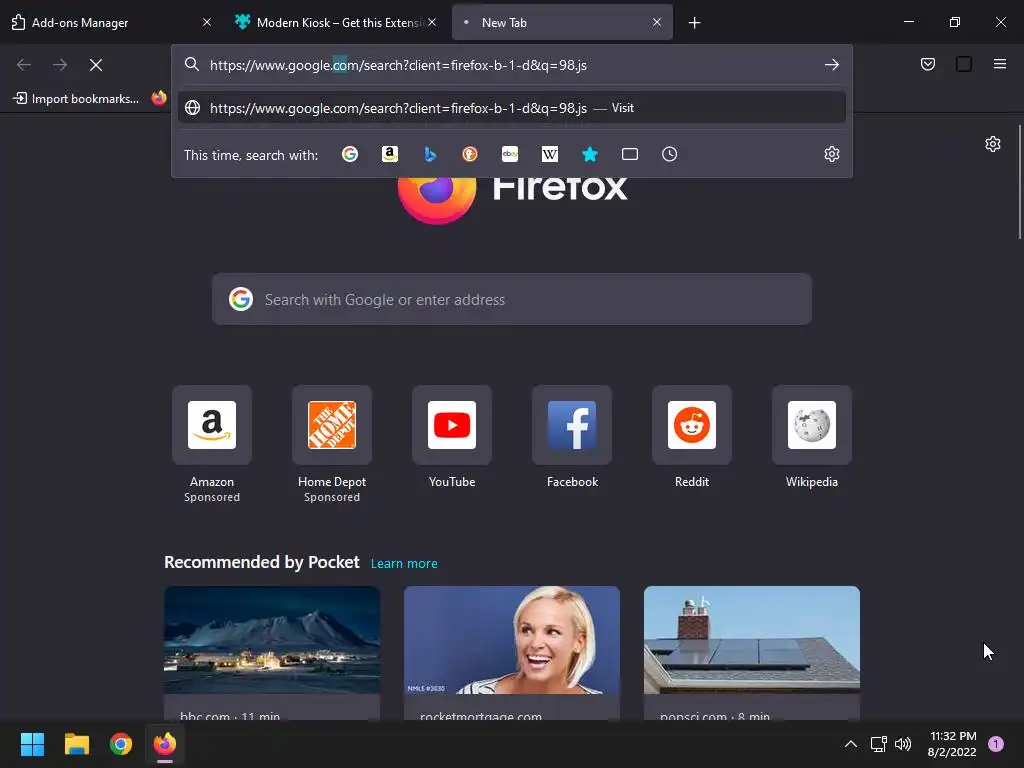
Task: Open clock and date in taskbar
Action: pyautogui.click(x=952, y=744)
